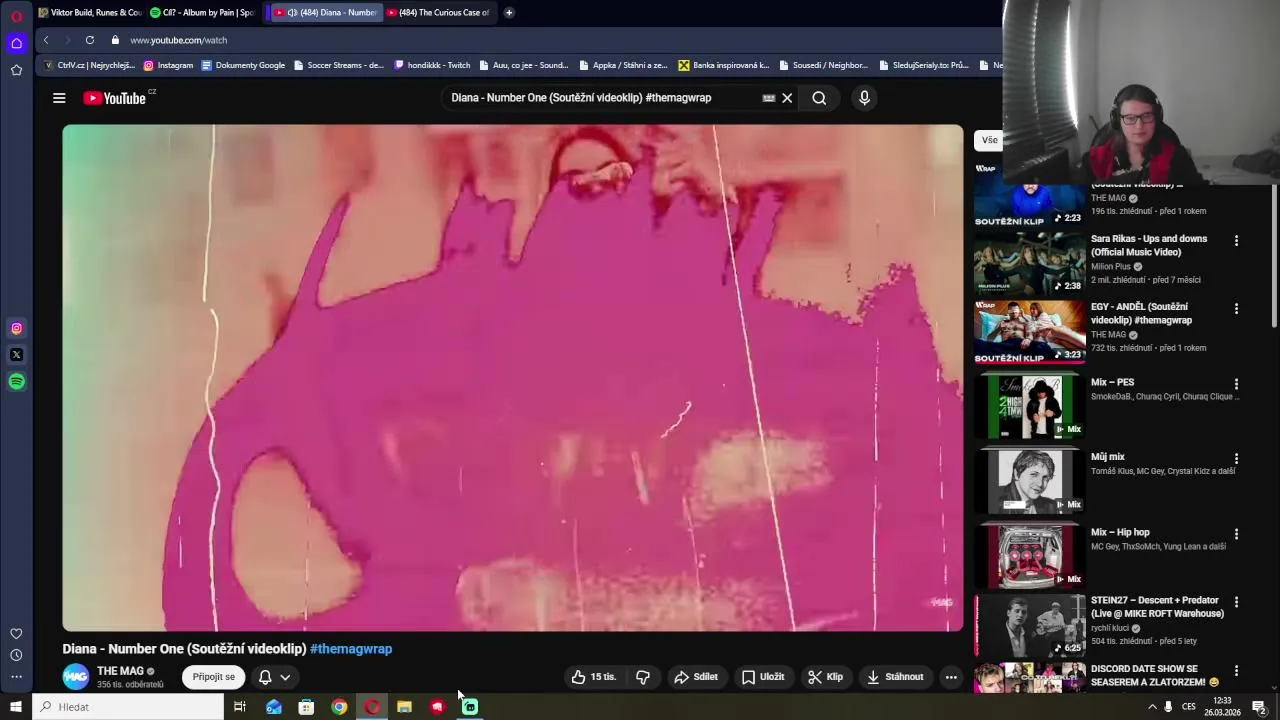
Task: Open Mix – PES playlist thumbnail
Action: [1029, 406]
